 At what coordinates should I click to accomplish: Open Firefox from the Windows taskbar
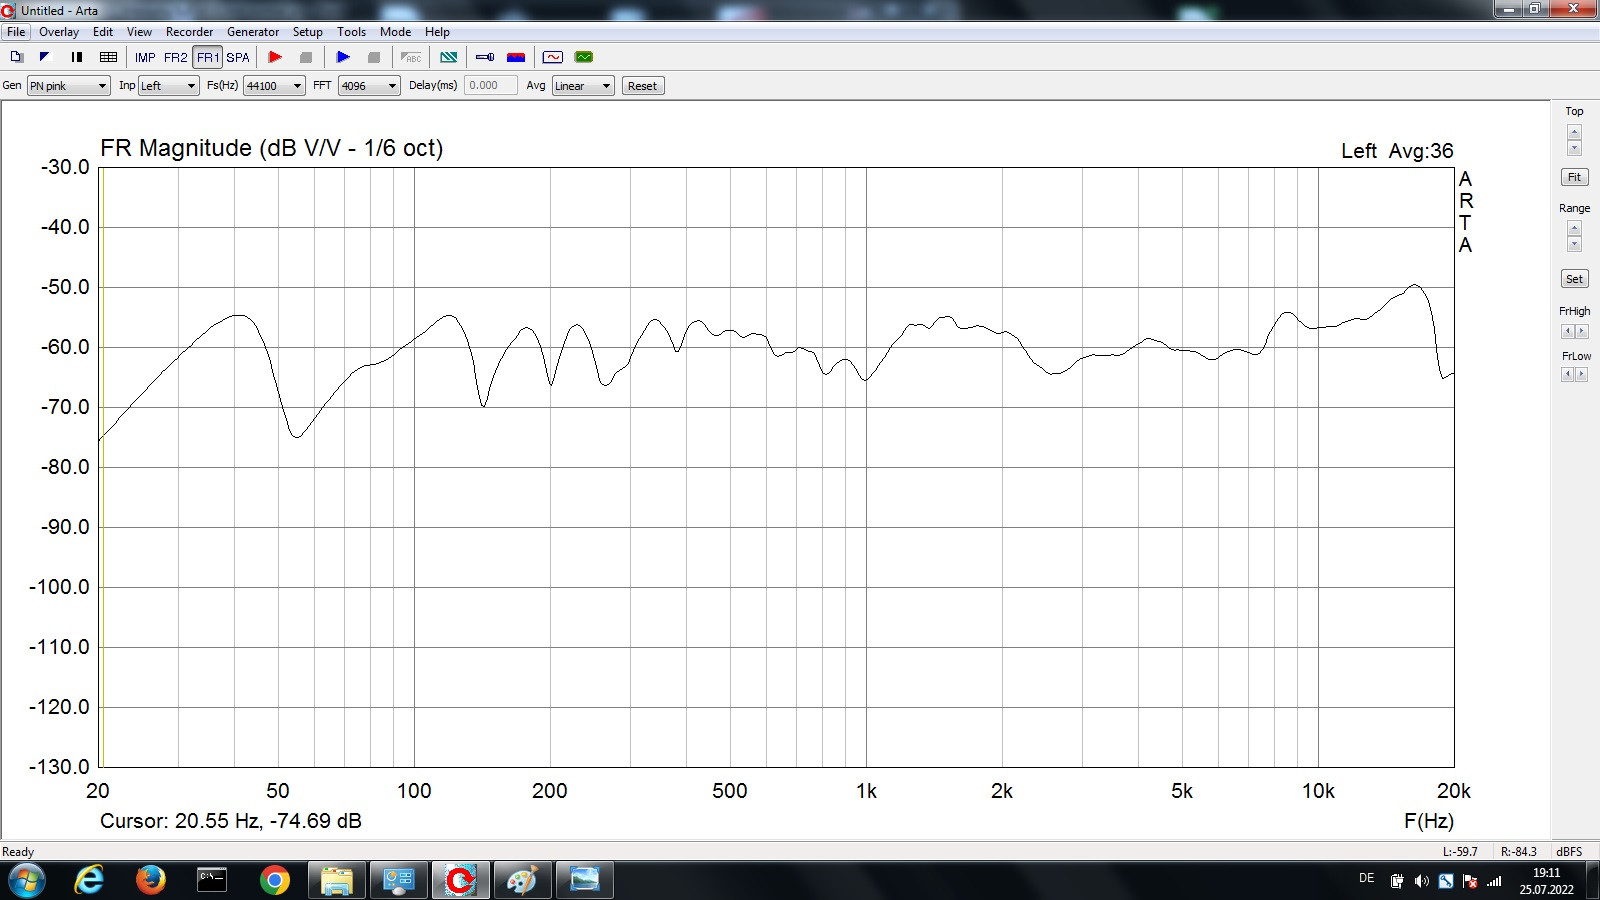(151, 880)
